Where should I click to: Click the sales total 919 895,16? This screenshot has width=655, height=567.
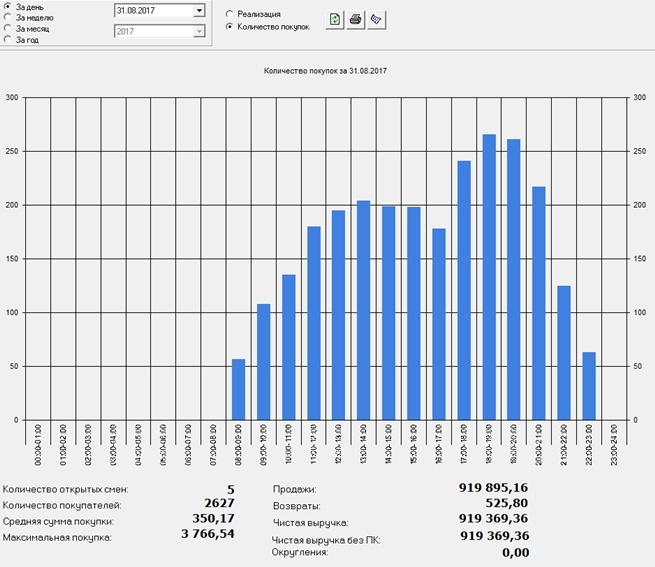click(x=493, y=488)
